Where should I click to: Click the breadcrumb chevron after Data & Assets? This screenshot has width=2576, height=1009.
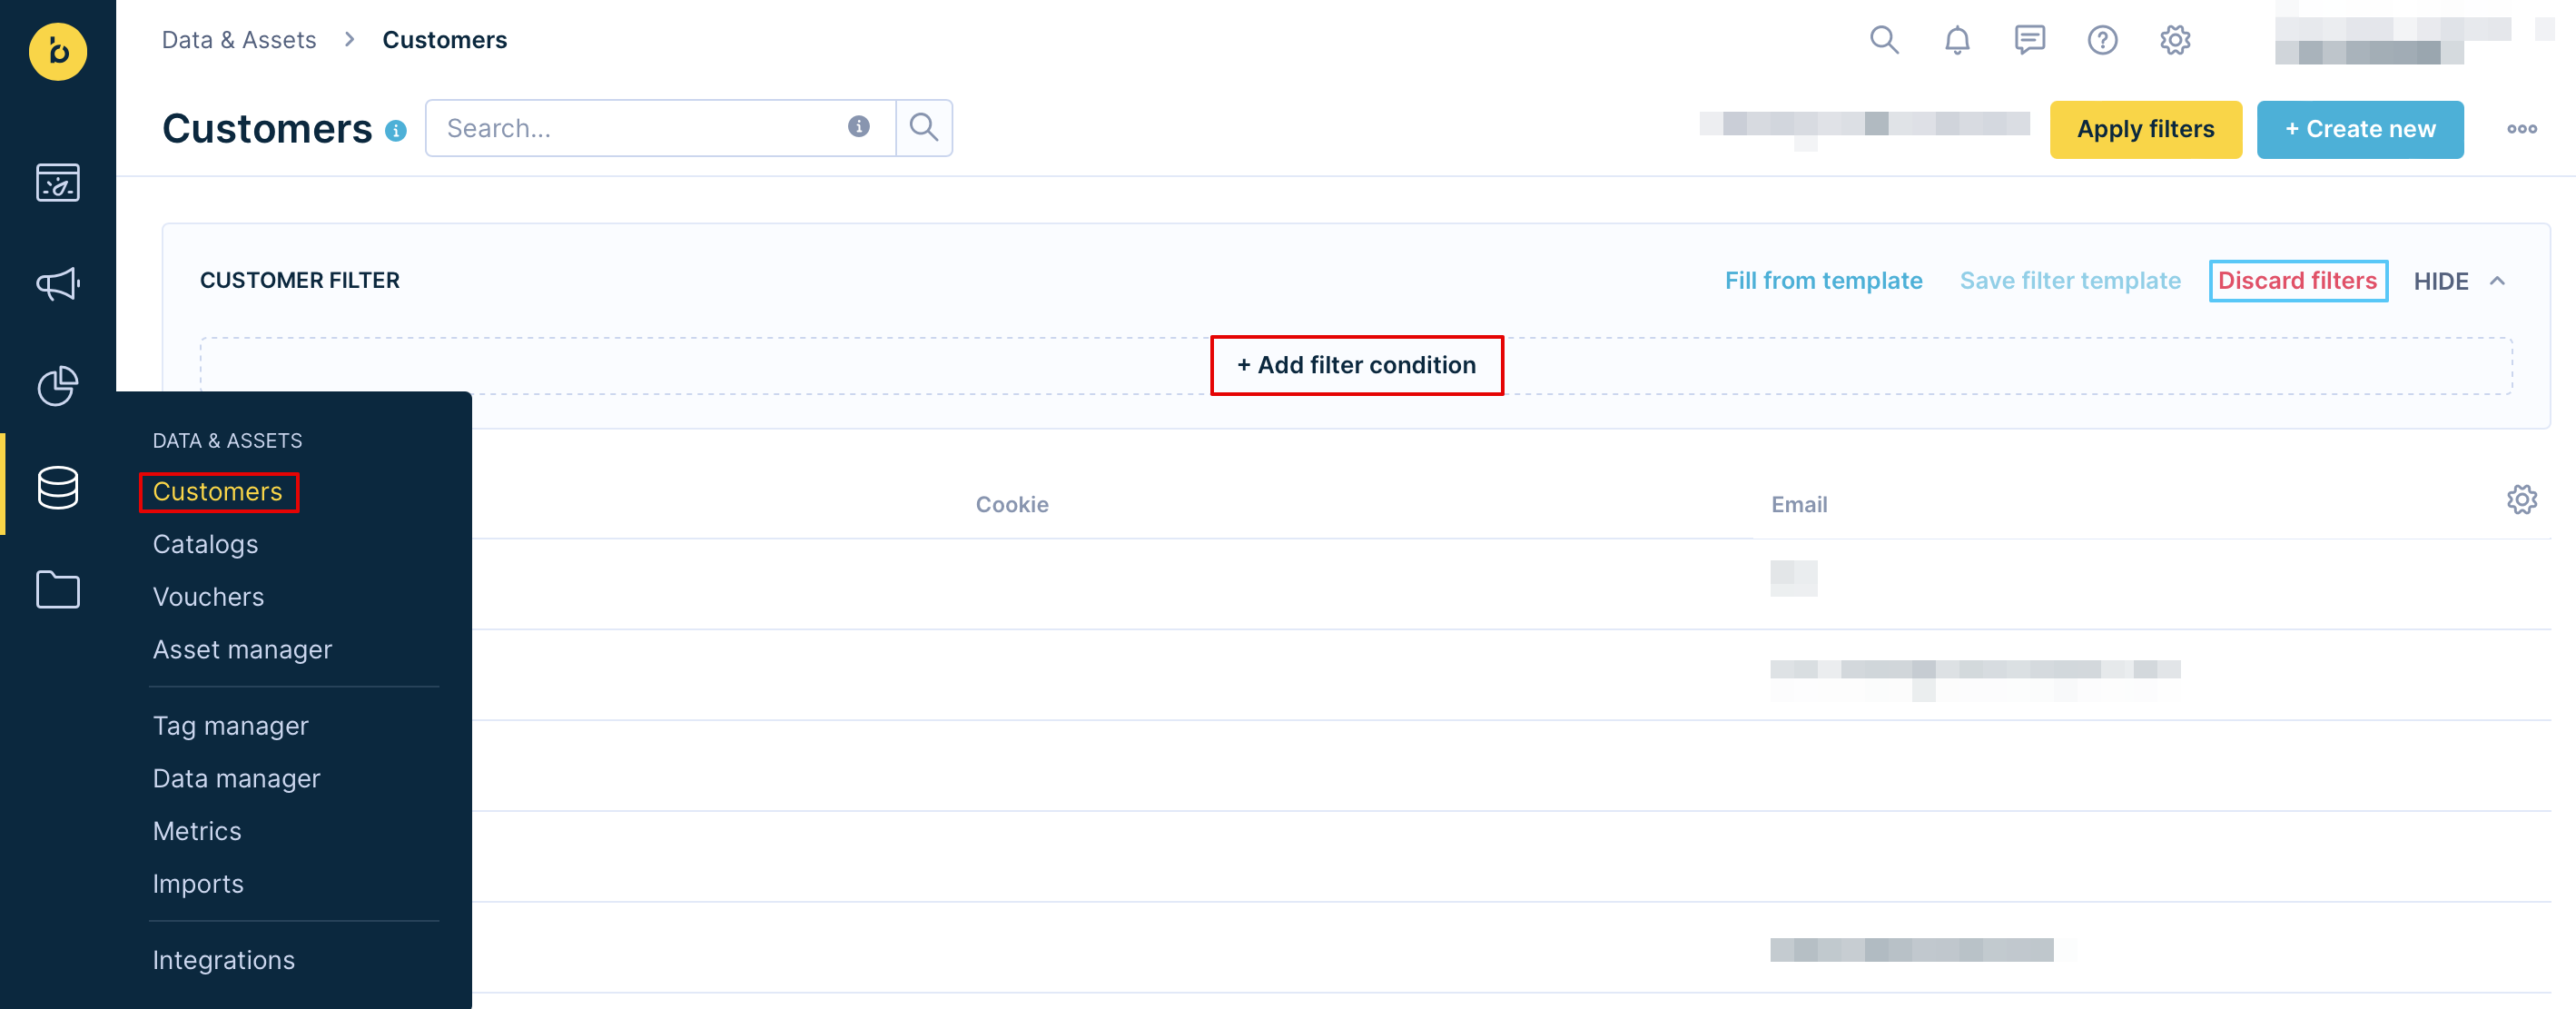(x=349, y=40)
